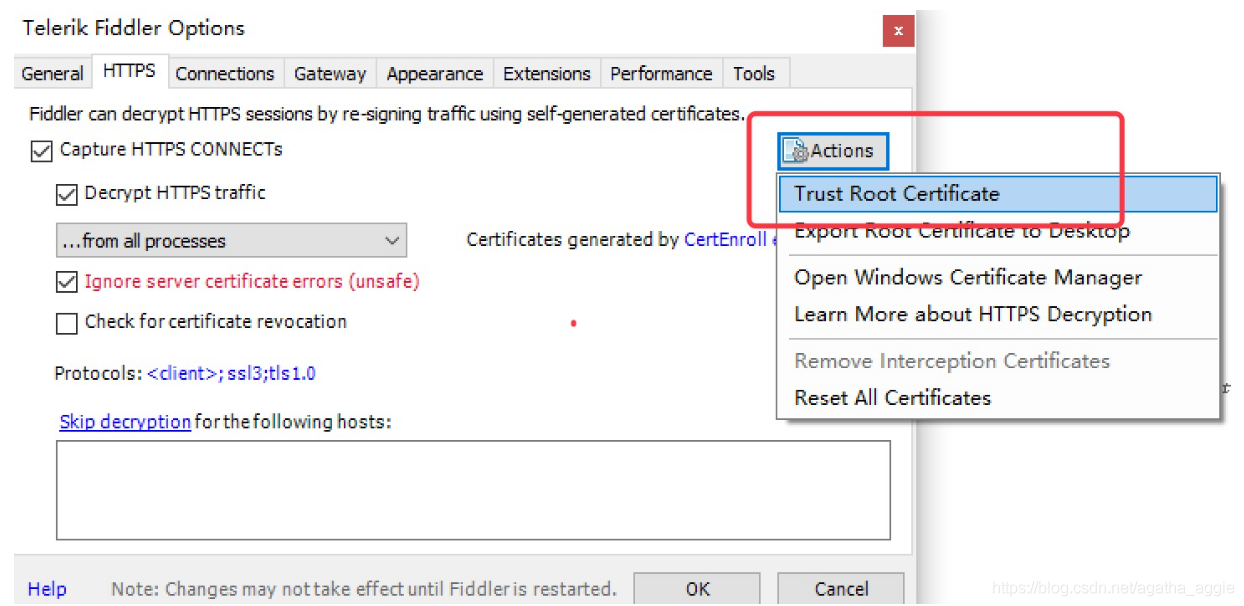Expand the from all processes dropdown
Screen dimensions: 1244x606
click(x=231, y=240)
